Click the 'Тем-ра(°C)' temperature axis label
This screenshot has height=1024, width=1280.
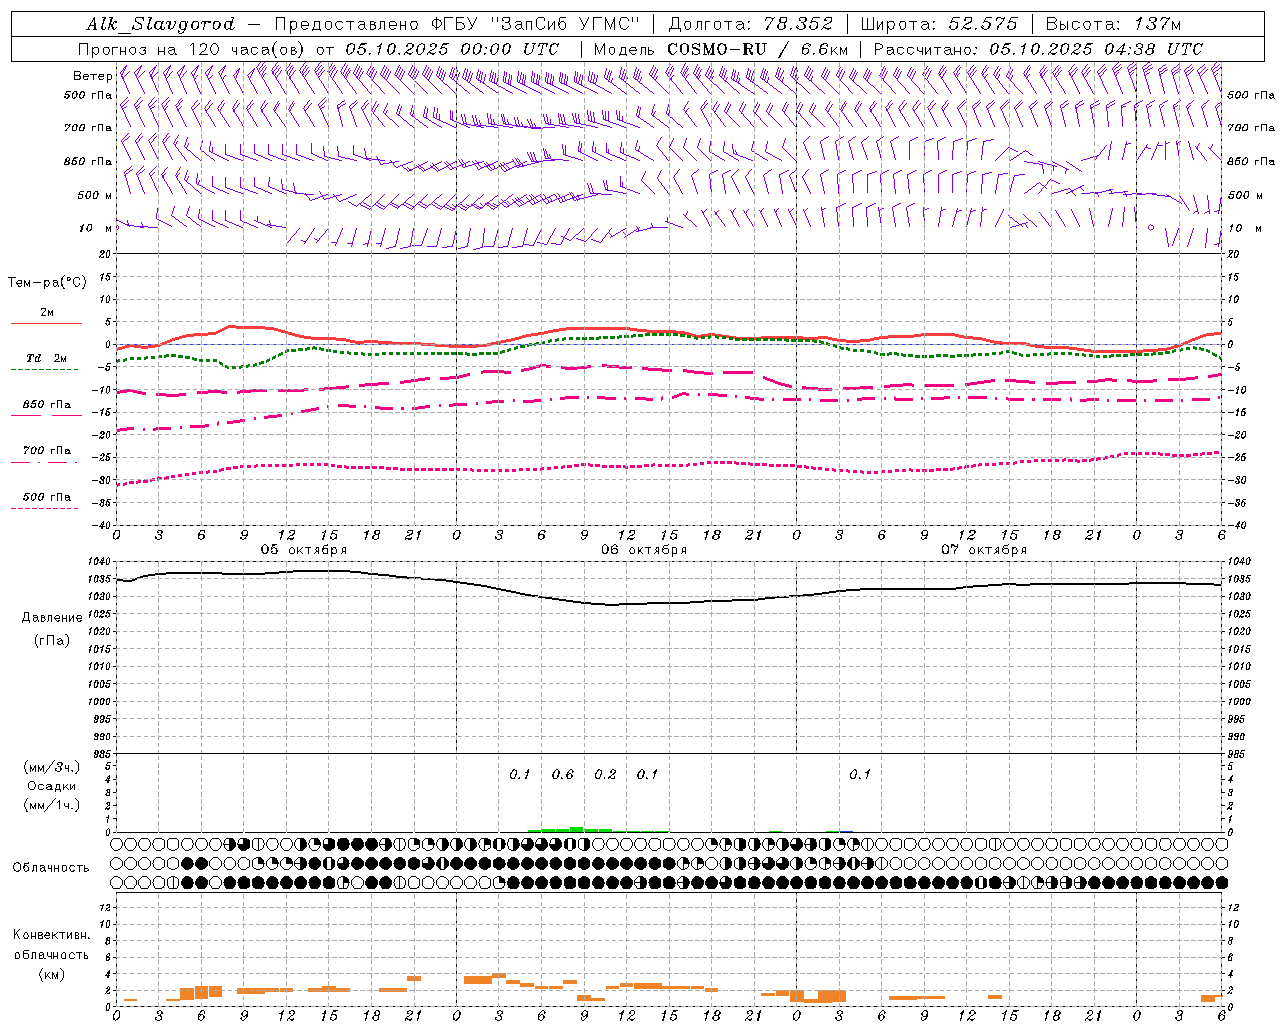[x=47, y=283]
